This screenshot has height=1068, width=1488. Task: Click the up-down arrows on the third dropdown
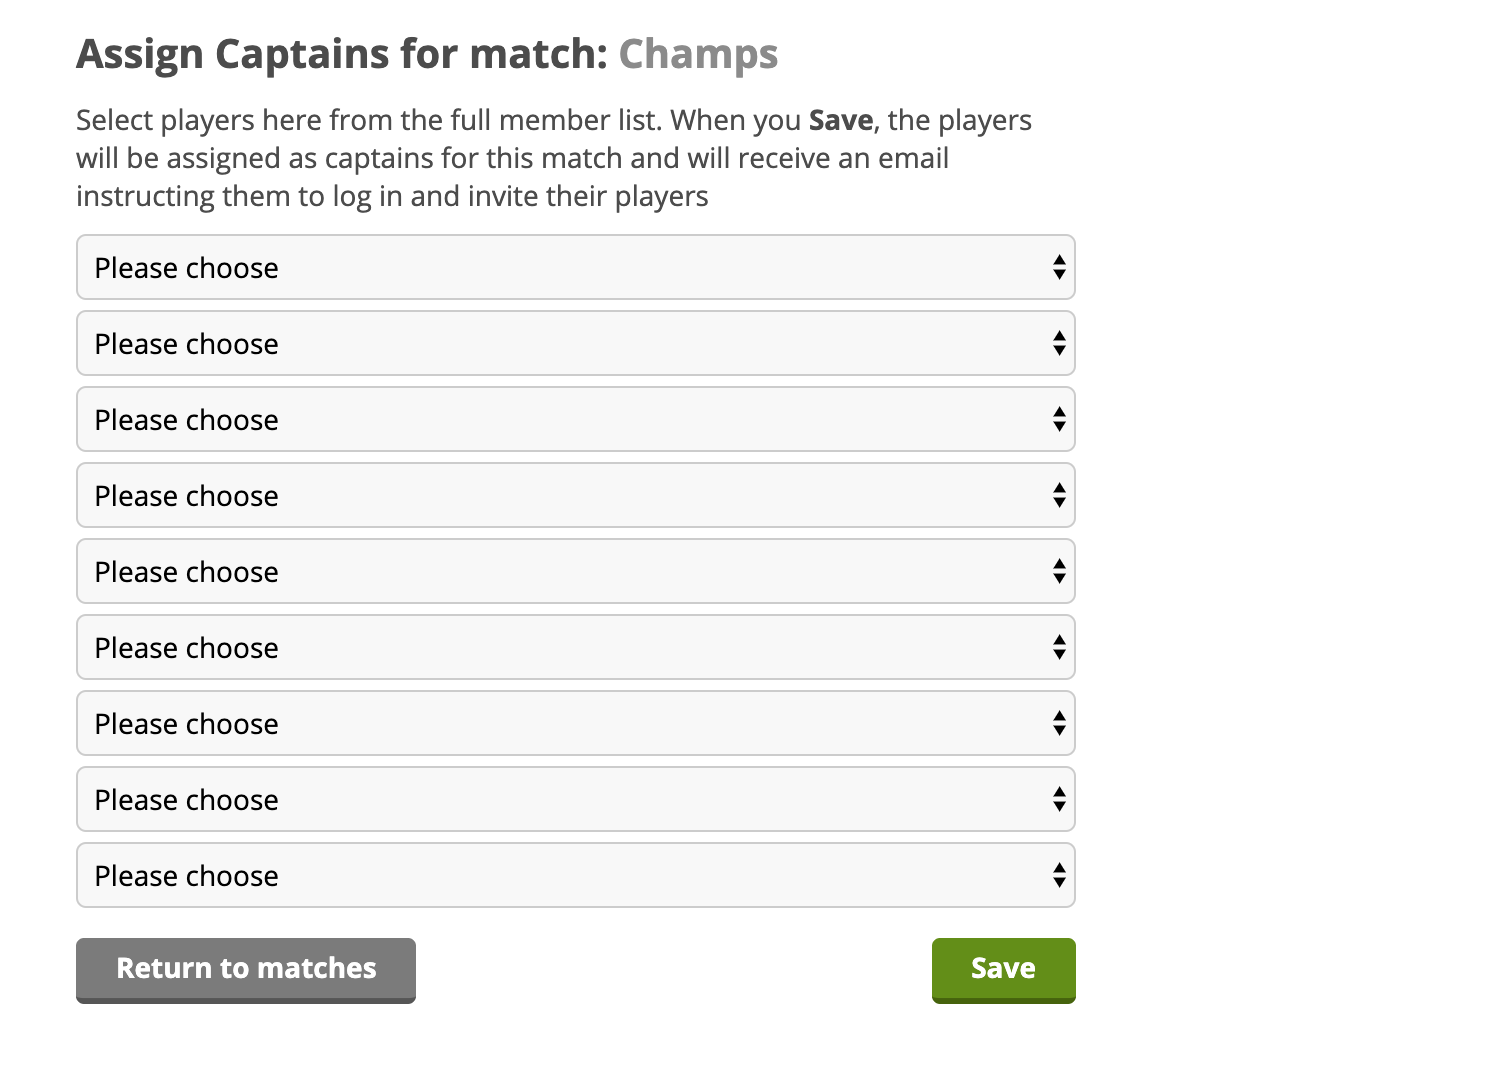1059,419
